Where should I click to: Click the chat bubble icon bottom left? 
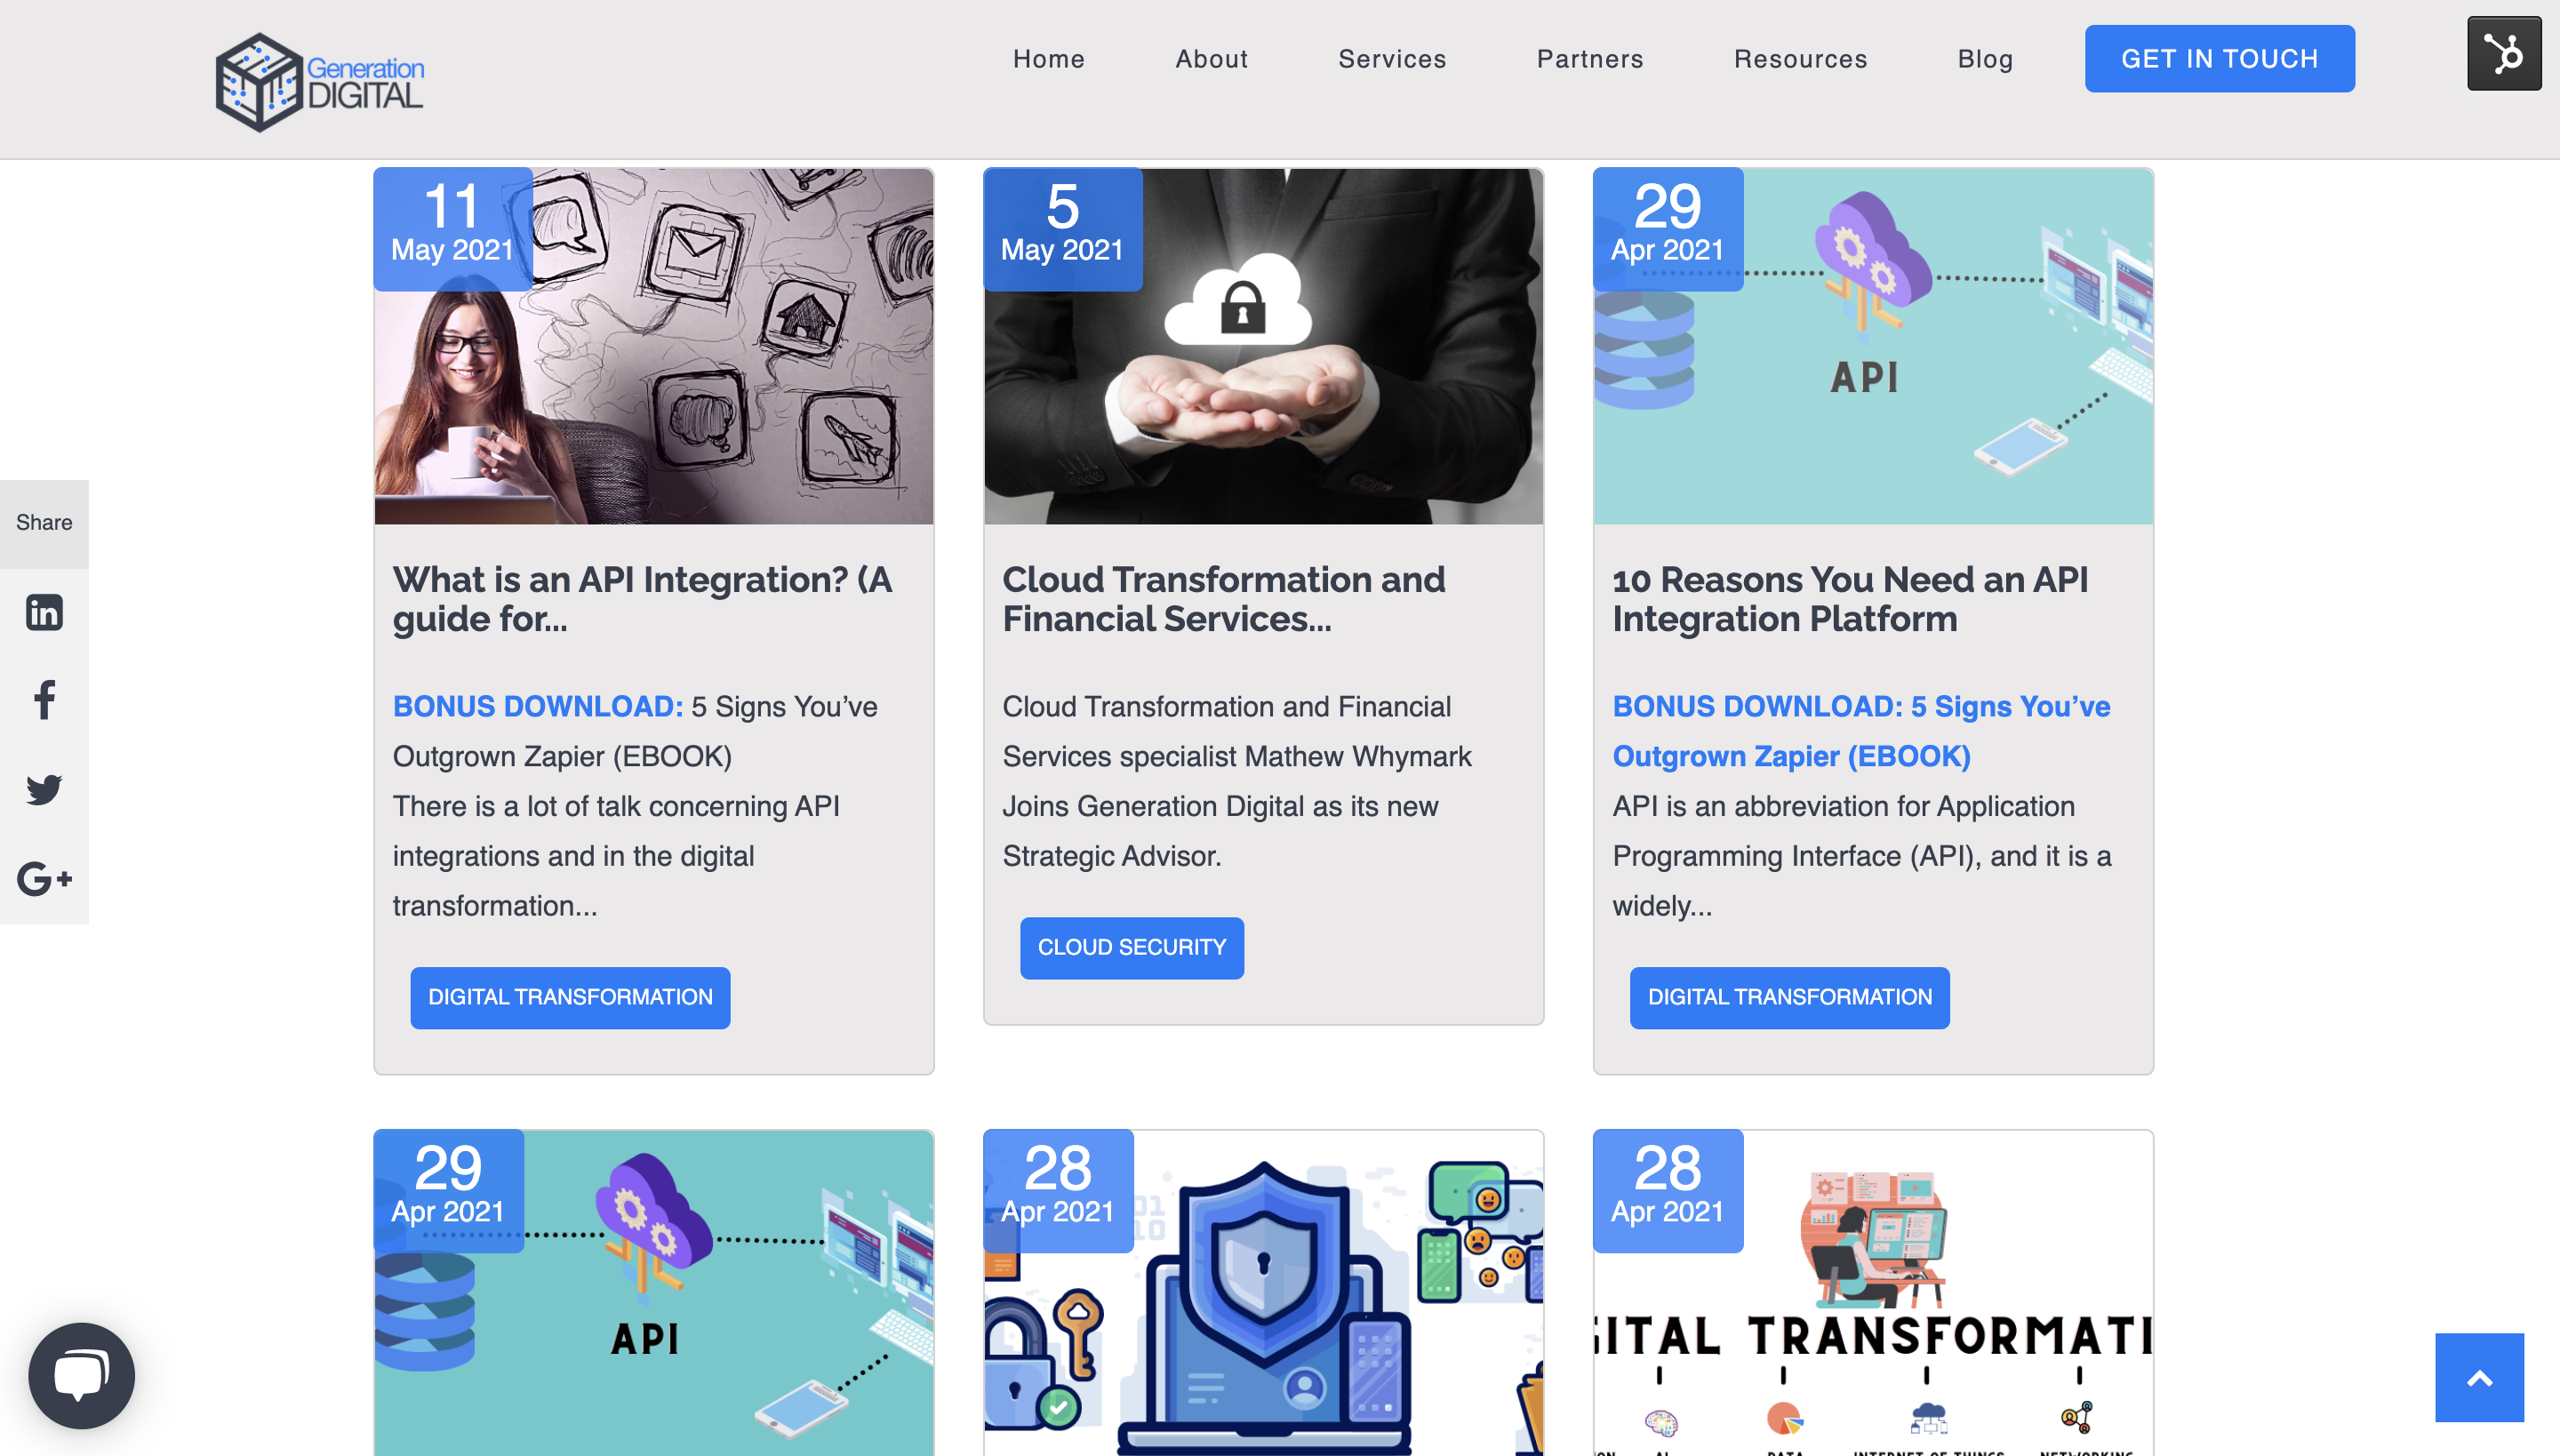(x=81, y=1375)
